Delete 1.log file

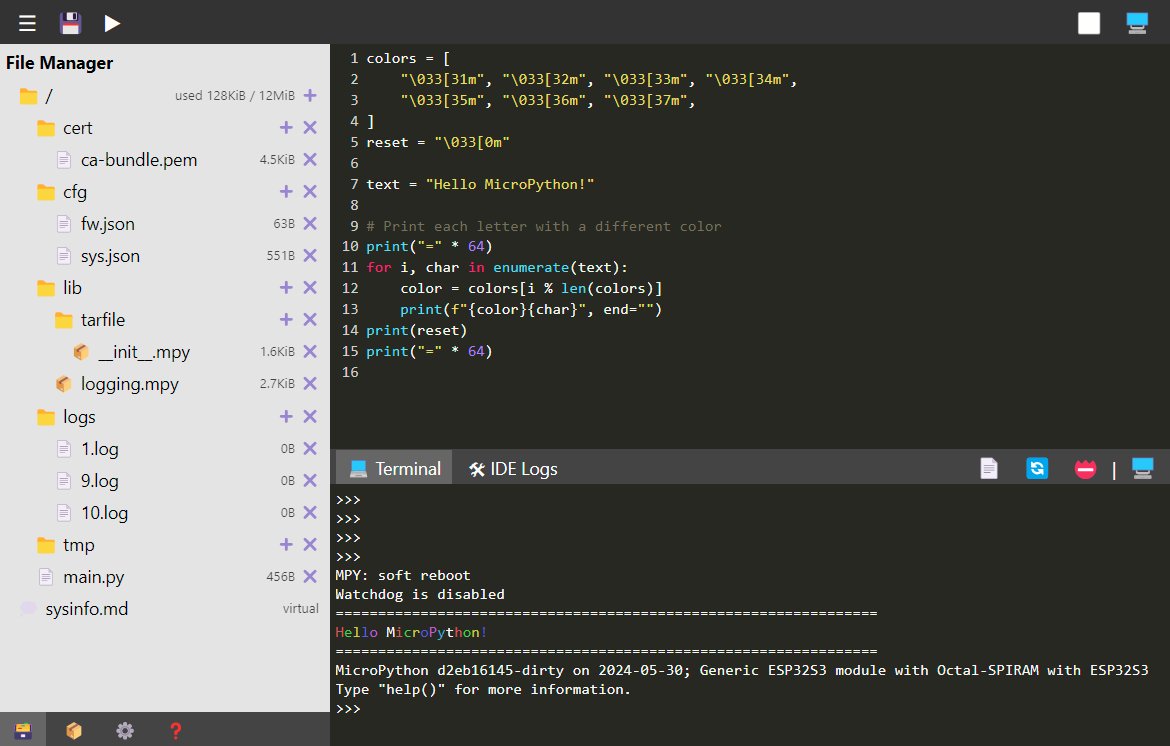[x=310, y=448]
